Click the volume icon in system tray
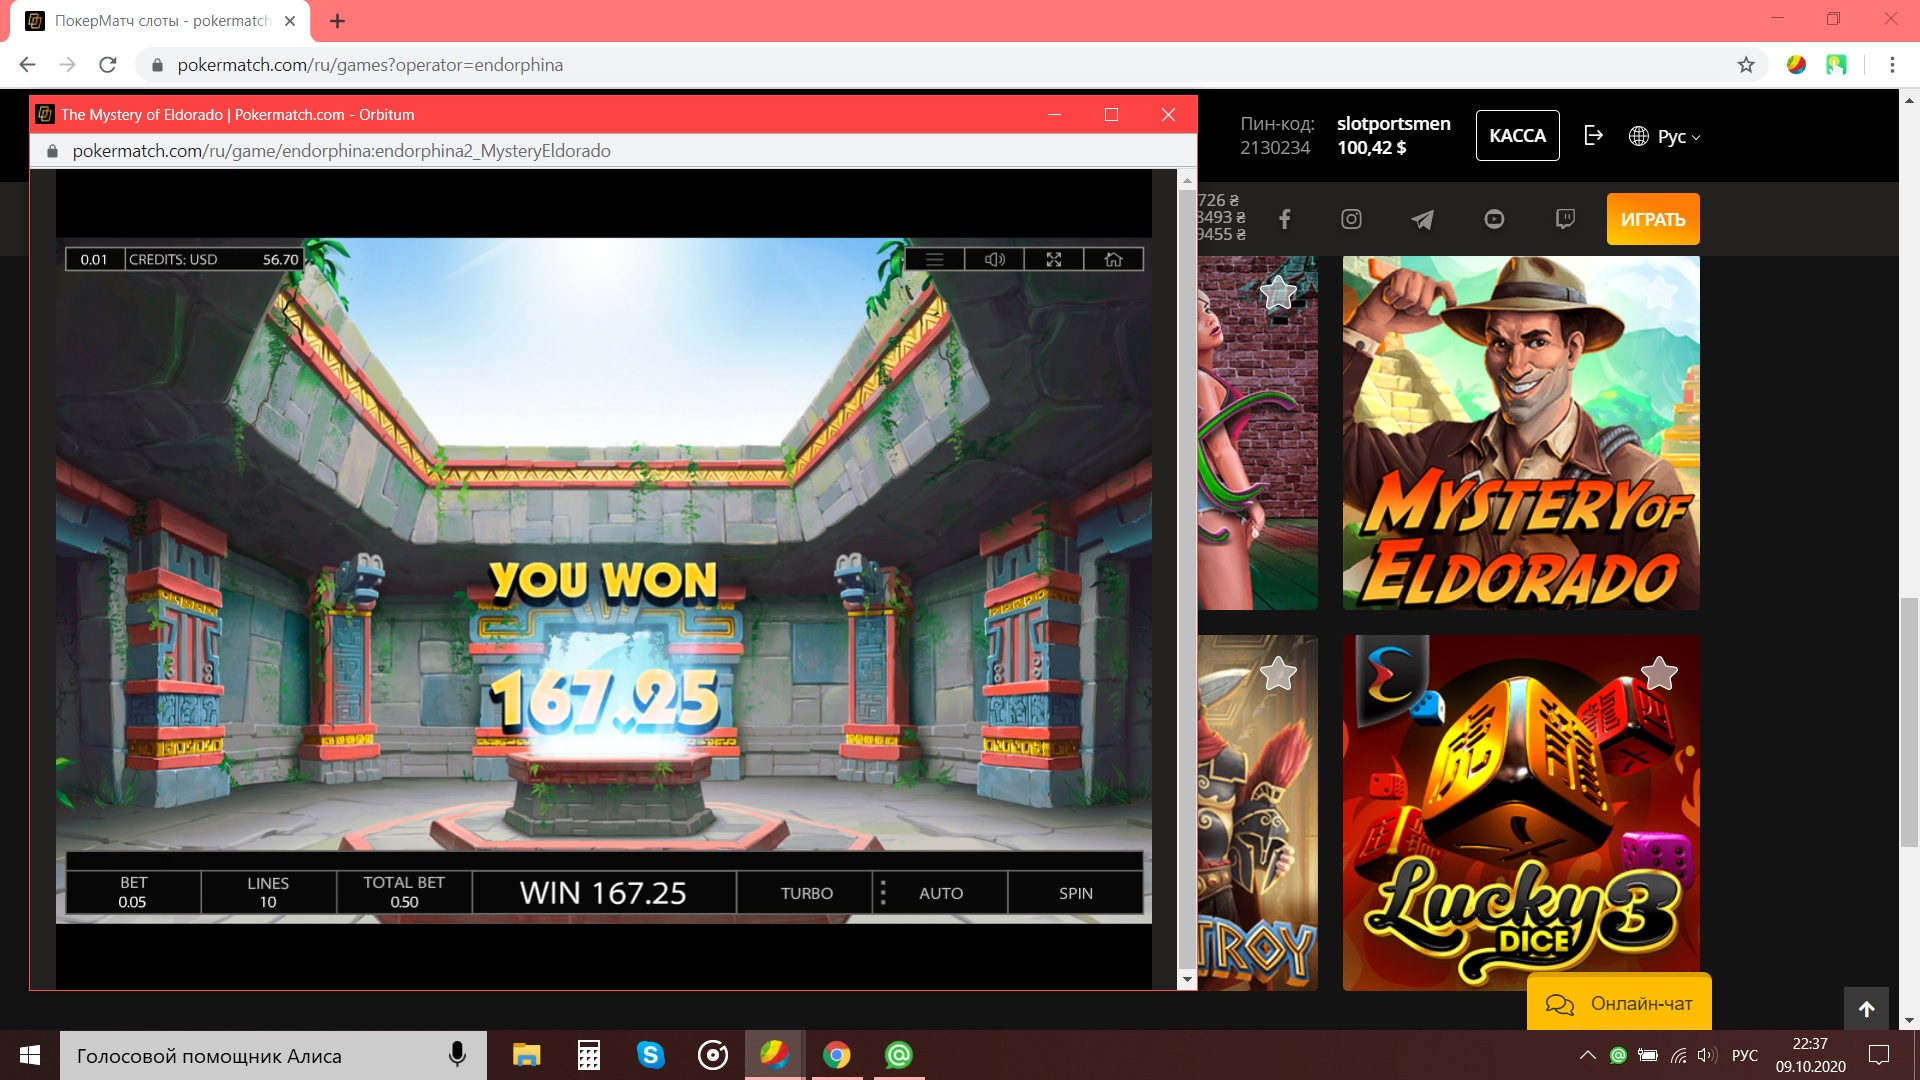This screenshot has width=1920, height=1080. point(1706,1055)
